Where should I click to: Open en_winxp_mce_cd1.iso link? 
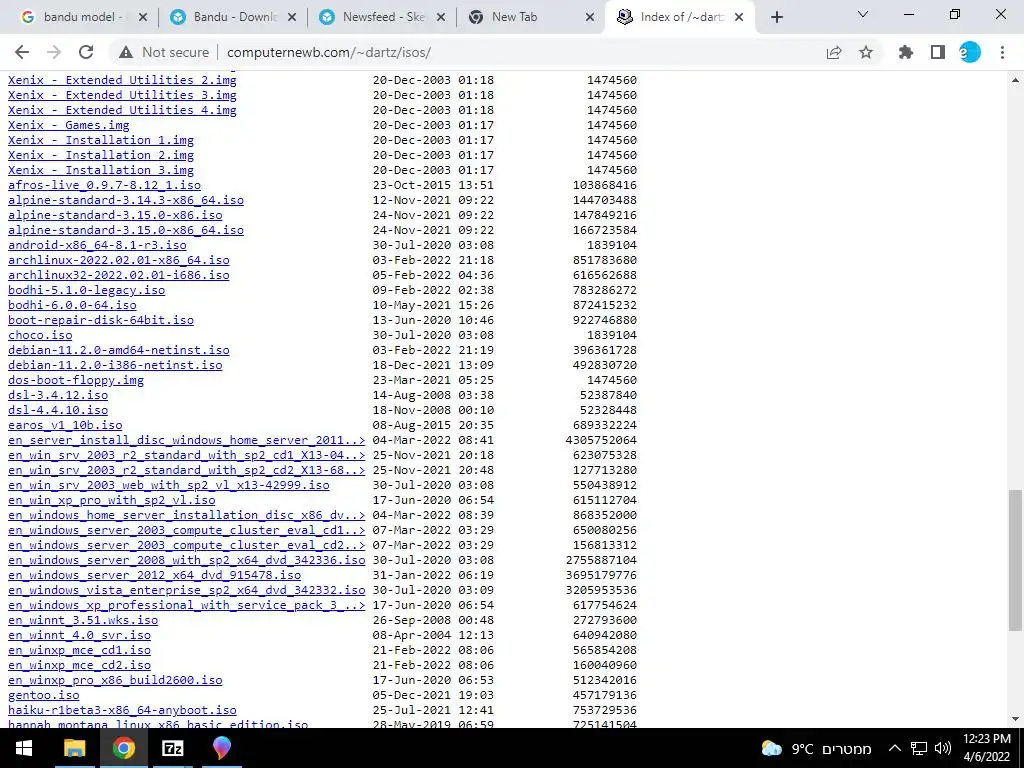point(80,650)
